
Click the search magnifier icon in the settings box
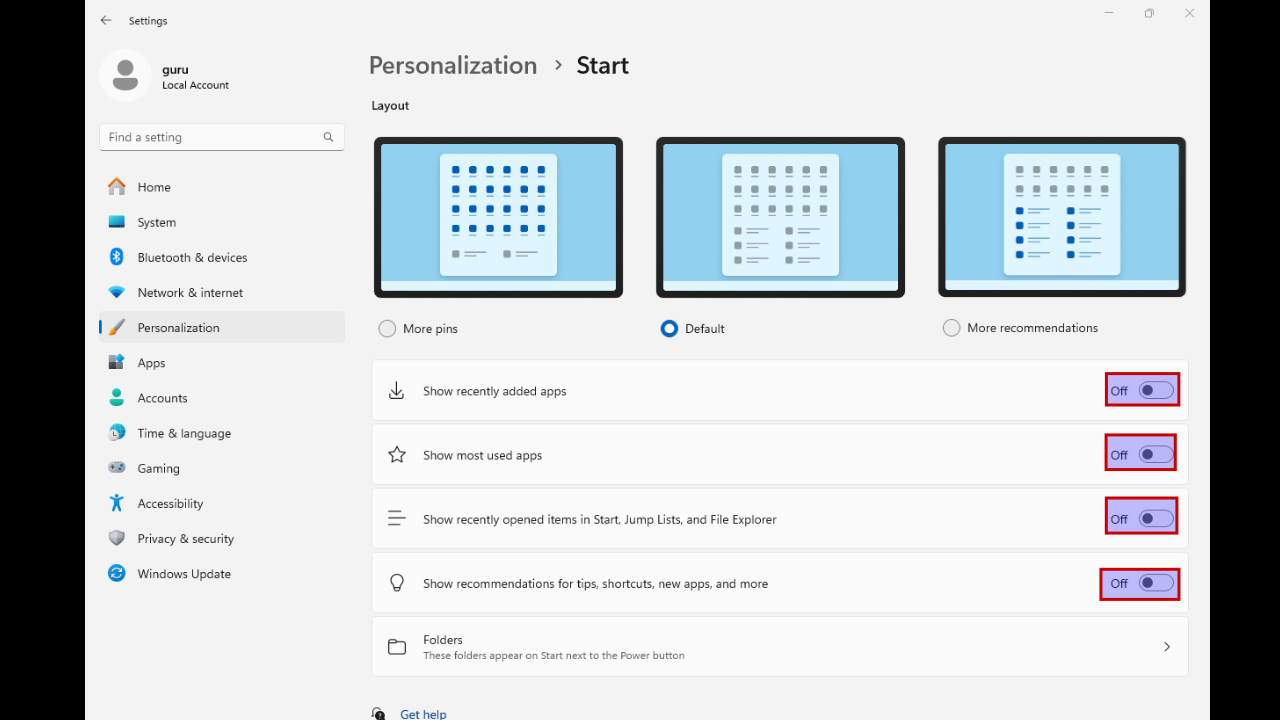[x=328, y=137]
